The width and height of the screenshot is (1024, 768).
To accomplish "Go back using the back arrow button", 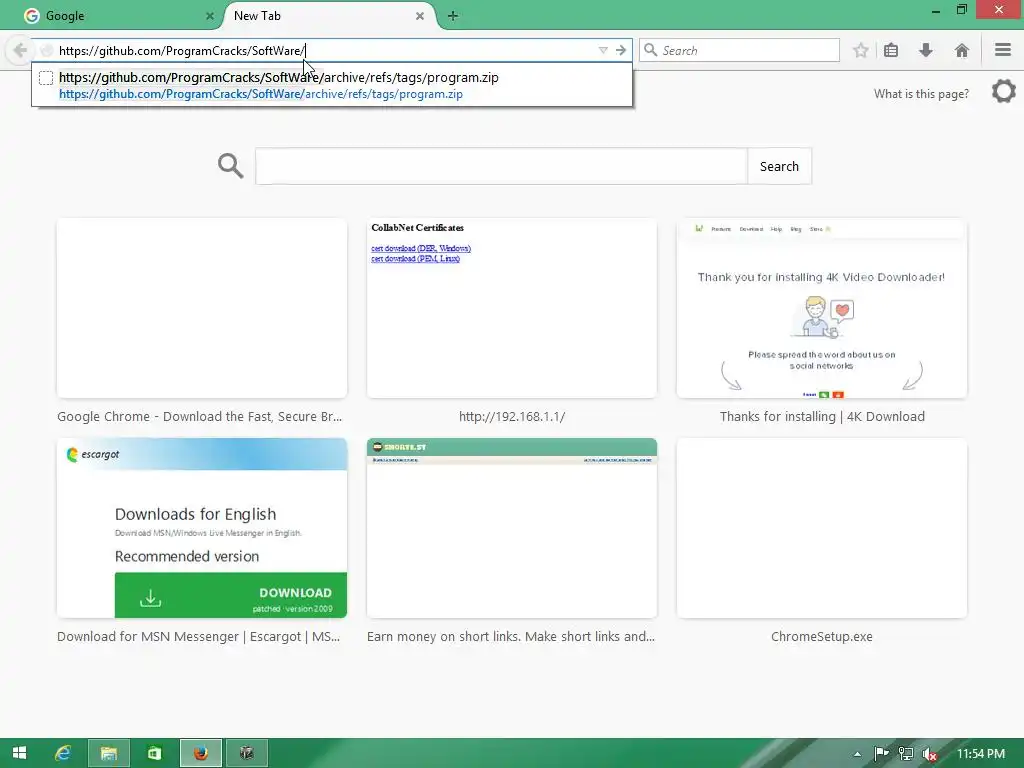I will (x=20, y=50).
